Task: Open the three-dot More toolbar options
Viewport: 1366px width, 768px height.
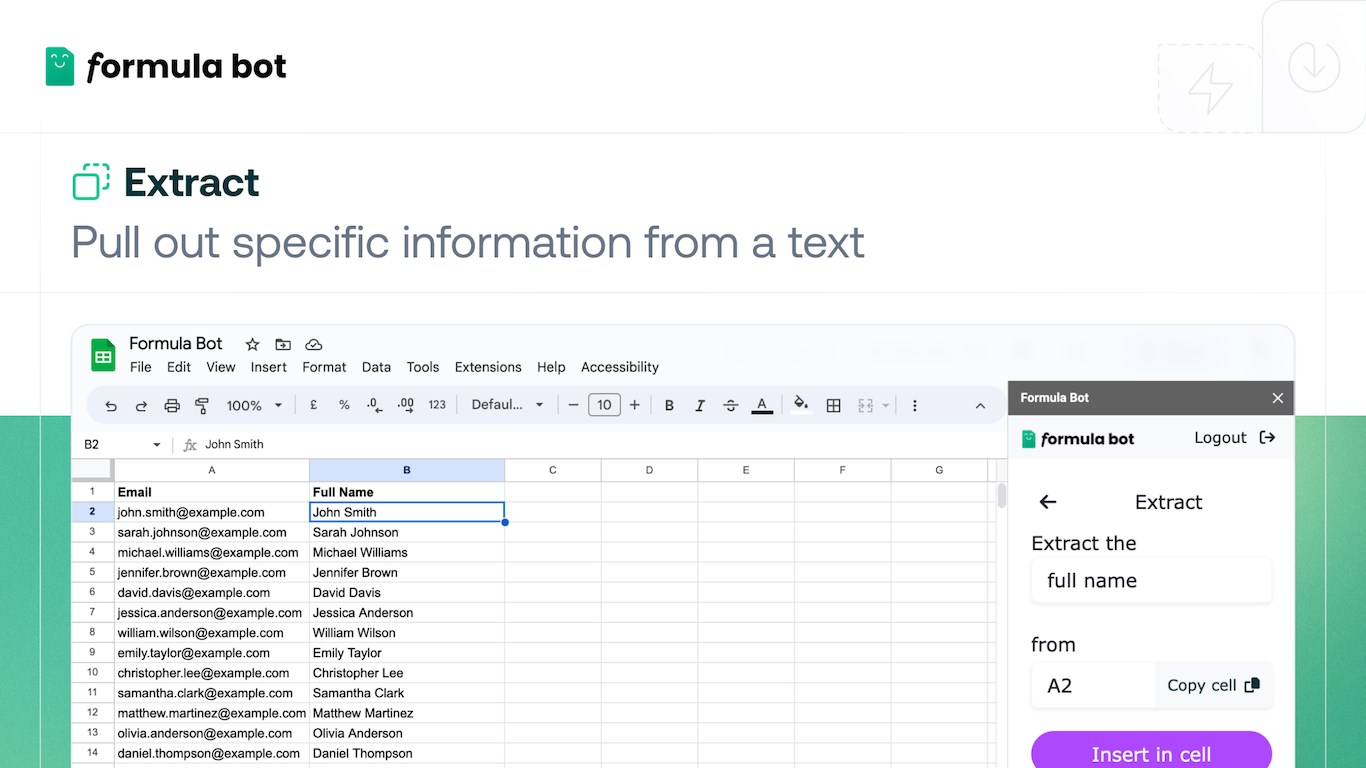Action: (914, 405)
